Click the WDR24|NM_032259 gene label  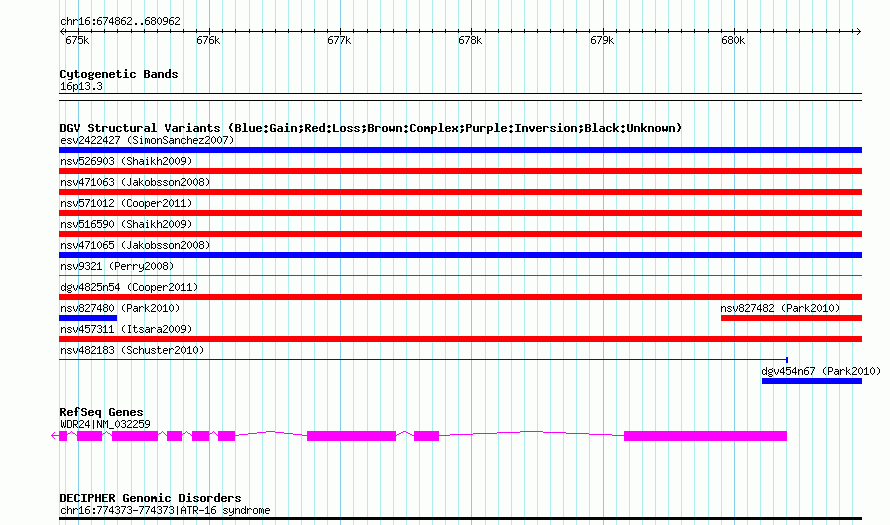coord(105,424)
